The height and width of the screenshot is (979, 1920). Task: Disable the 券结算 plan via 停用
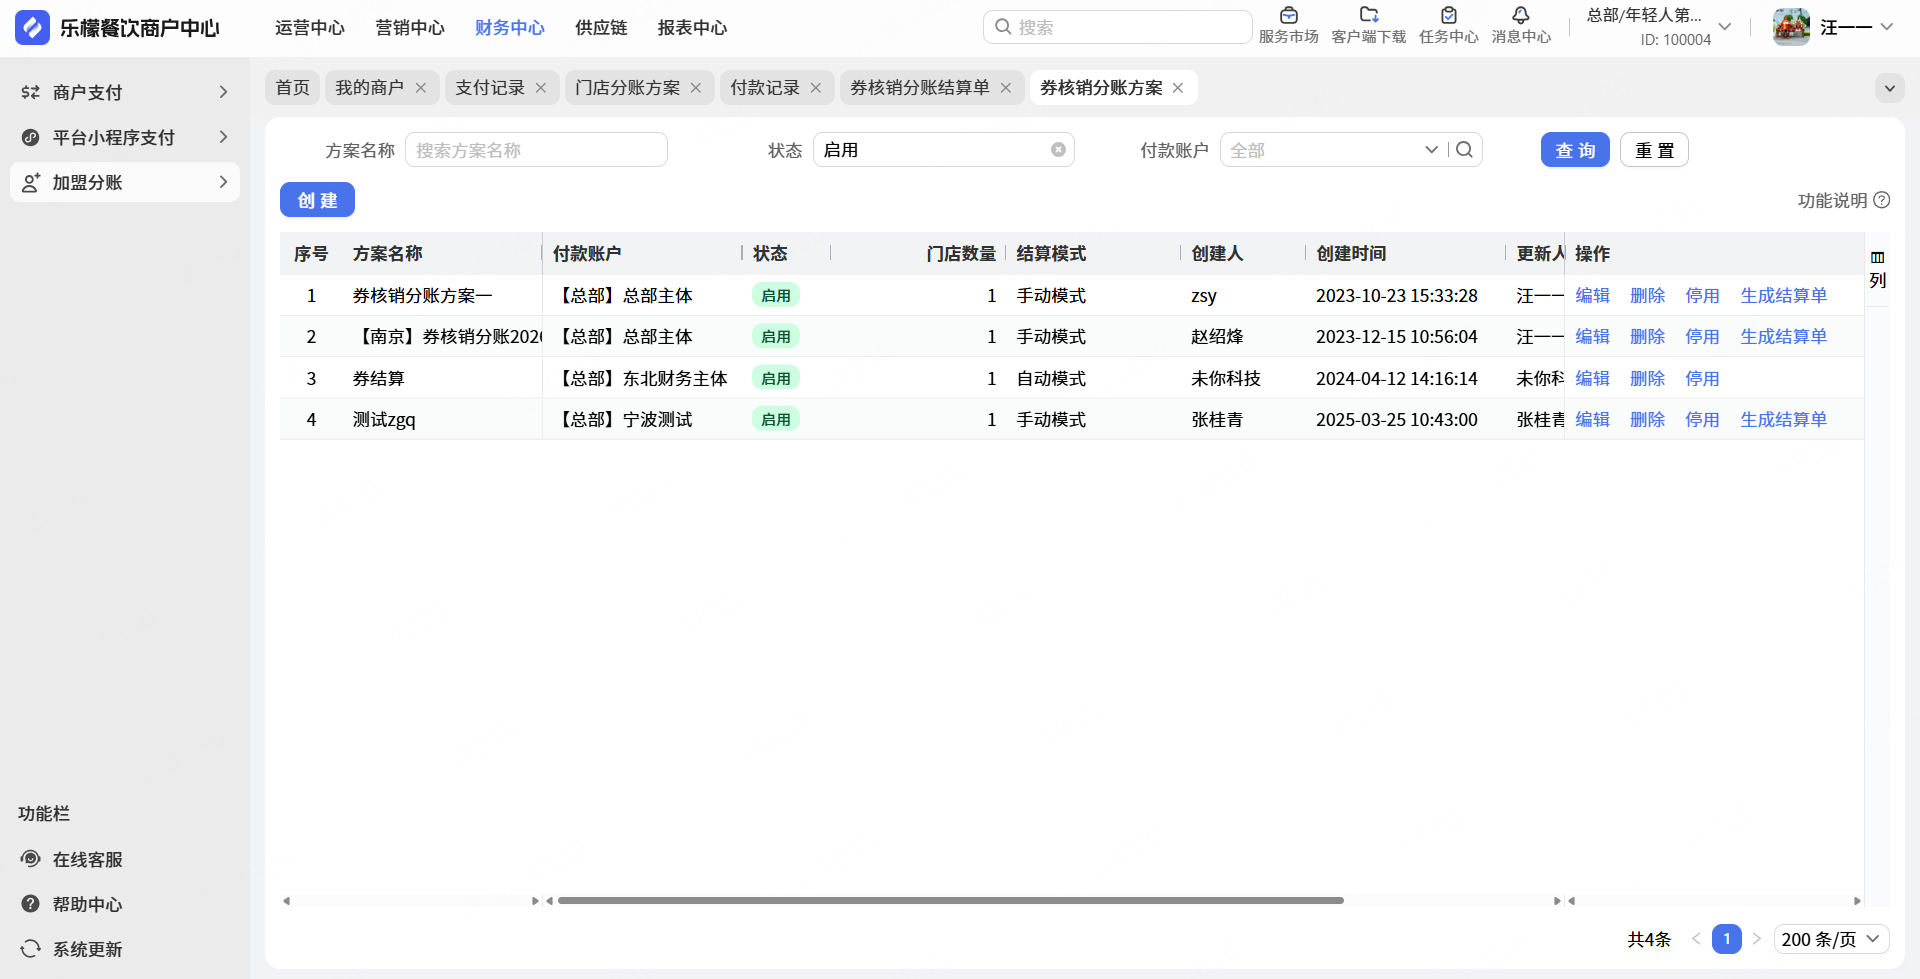click(x=1703, y=379)
